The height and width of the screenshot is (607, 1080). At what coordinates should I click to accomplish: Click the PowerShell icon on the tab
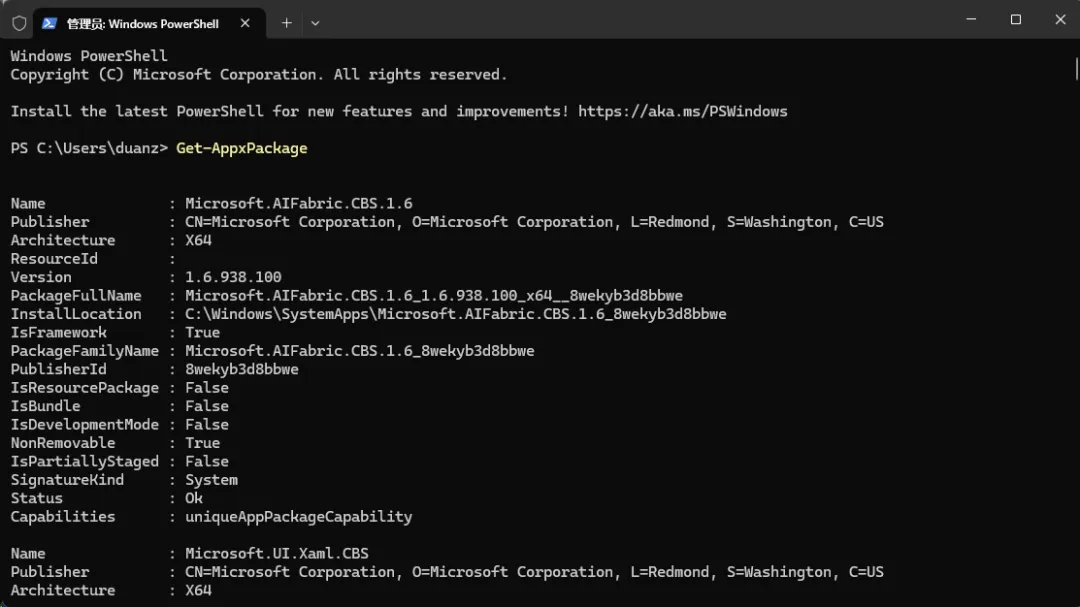click(x=49, y=23)
